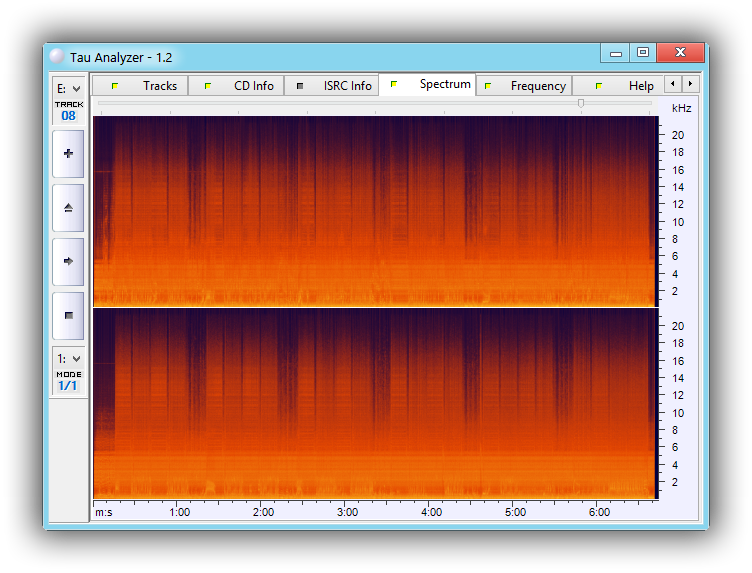This screenshot has width=752, height=573.
Task: Click the slider thumb above the spectrum
Action: (581, 103)
